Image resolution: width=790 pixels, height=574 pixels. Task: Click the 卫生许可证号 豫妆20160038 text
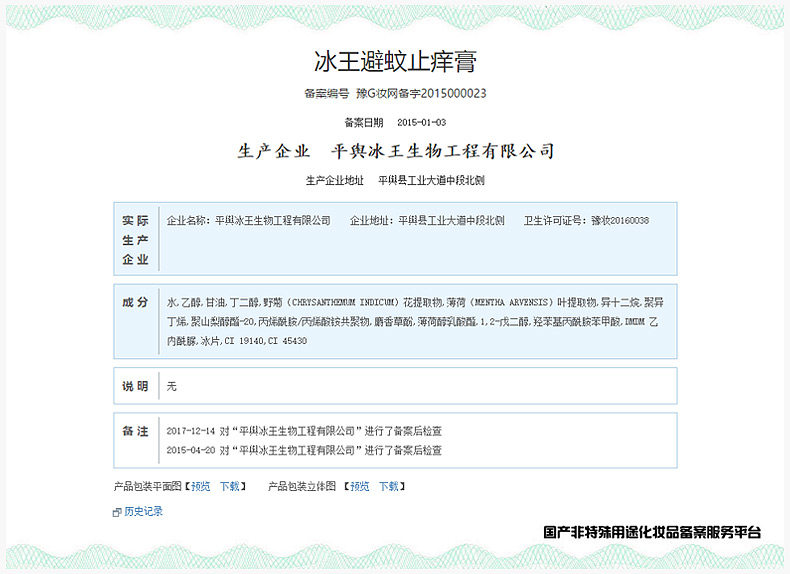click(586, 221)
